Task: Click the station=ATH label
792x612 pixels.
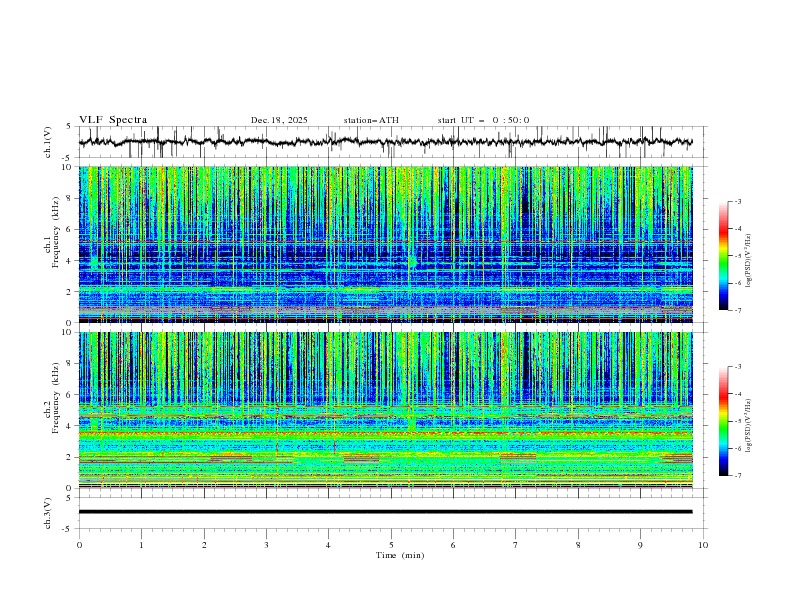Action: (371, 120)
